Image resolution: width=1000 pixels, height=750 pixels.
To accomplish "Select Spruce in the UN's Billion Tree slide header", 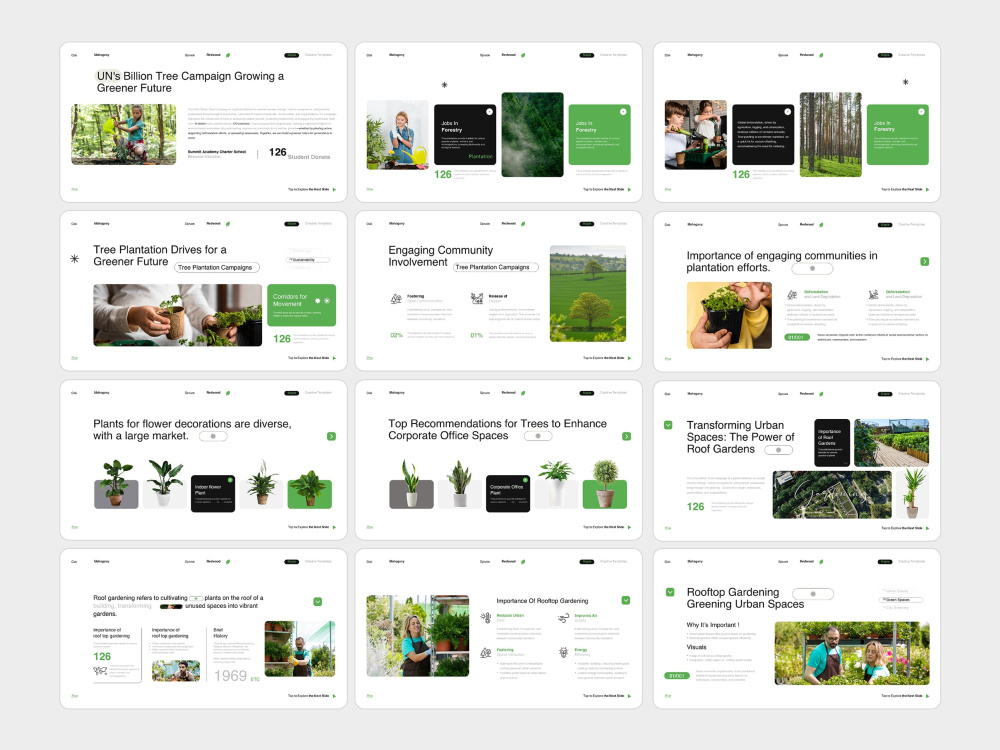I will pyautogui.click(x=189, y=55).
